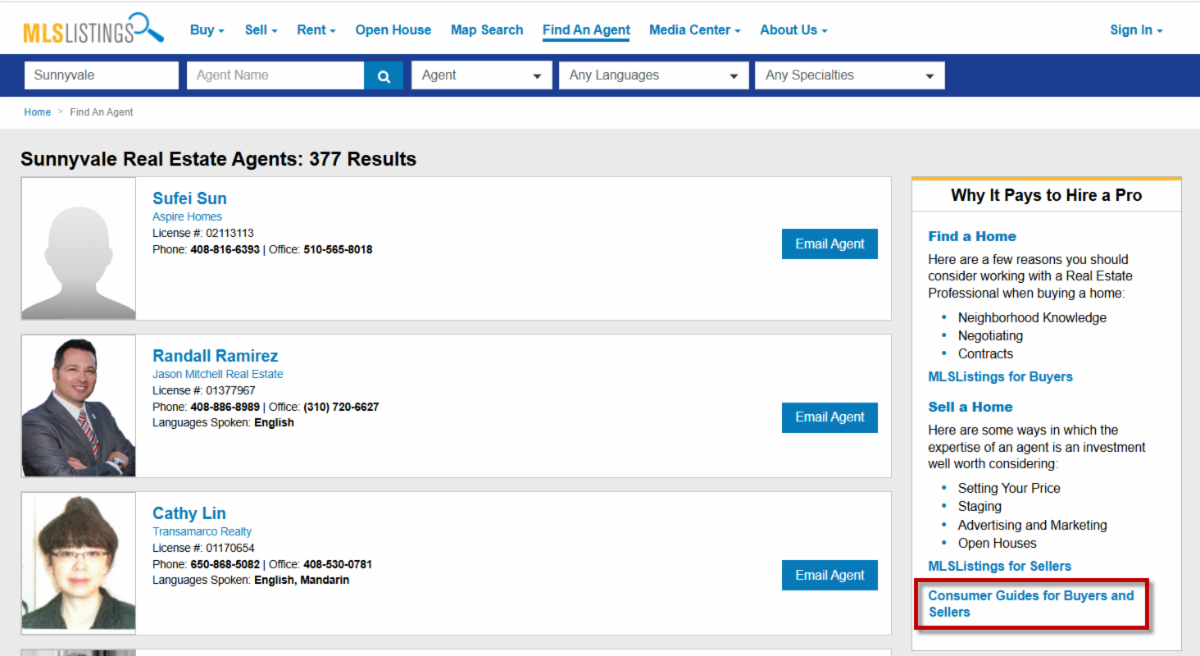Click the Why It Pays to Hire a Pro heading
This screenshot has height=656, width=1200.
(1046, 195)
